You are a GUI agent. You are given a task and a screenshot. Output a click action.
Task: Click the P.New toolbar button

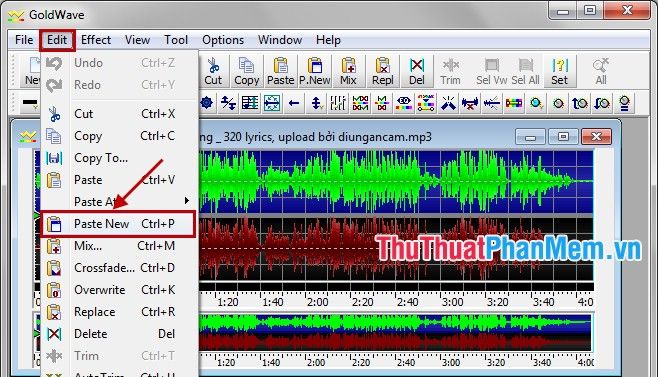click(x=315, y=71)
